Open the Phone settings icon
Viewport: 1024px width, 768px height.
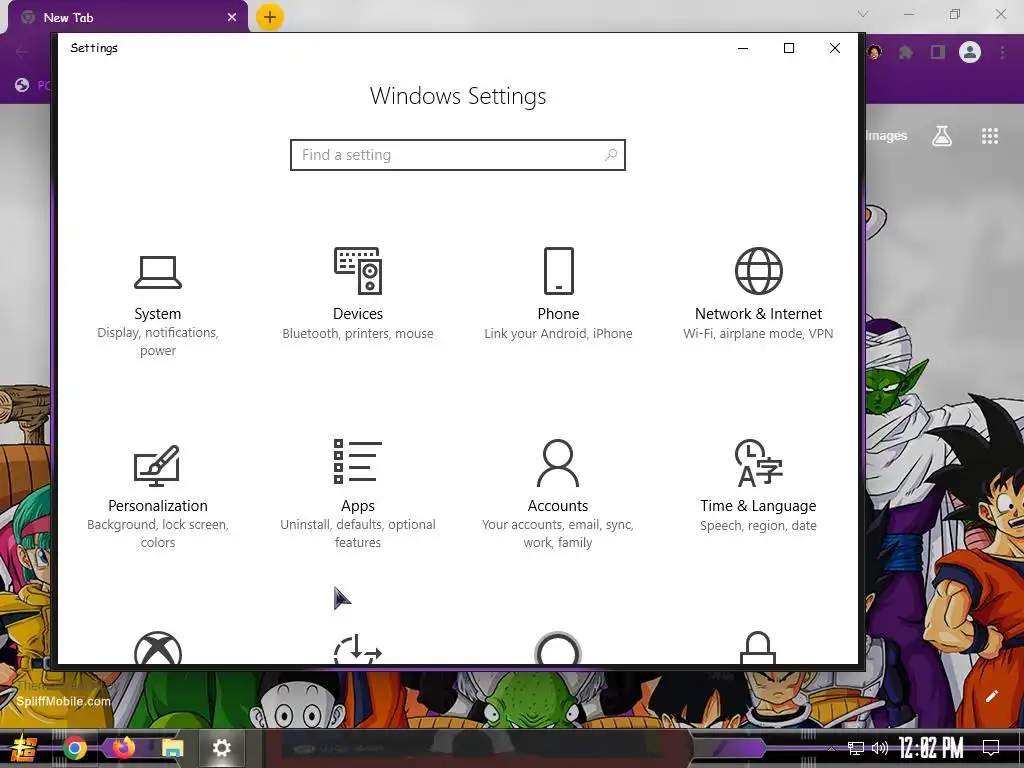coord(558,270)
